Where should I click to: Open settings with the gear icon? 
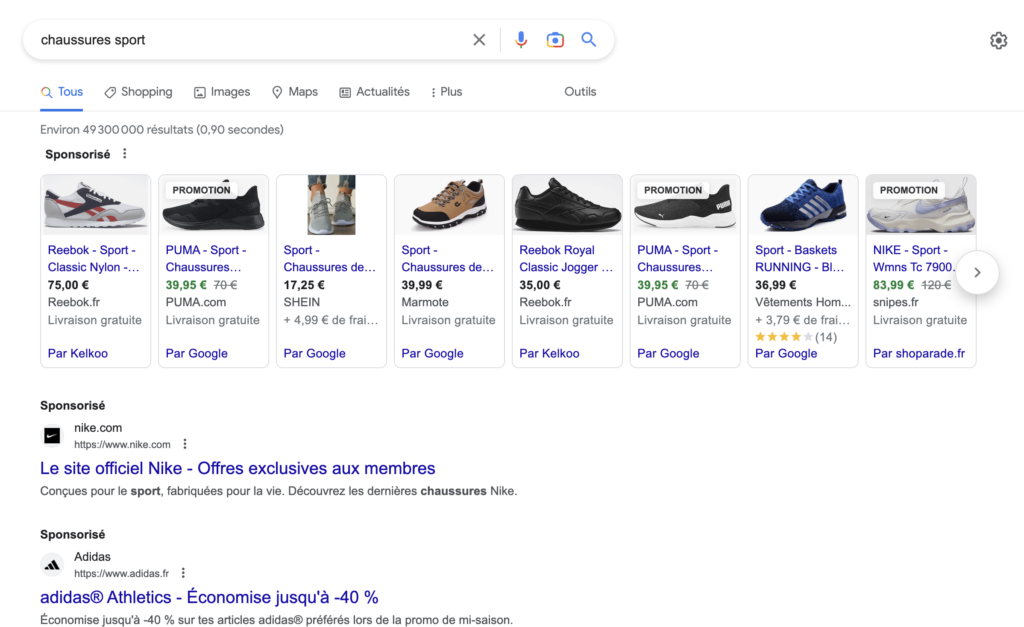click(x=999, y=40)
